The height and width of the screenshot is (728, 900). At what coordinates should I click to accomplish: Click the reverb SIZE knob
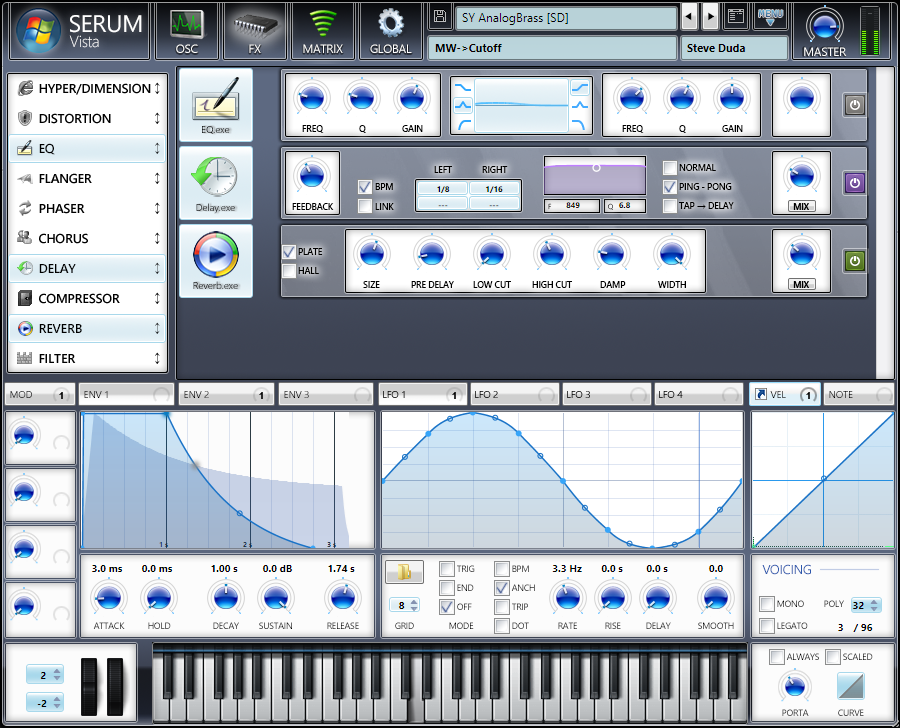pos(371,253)
